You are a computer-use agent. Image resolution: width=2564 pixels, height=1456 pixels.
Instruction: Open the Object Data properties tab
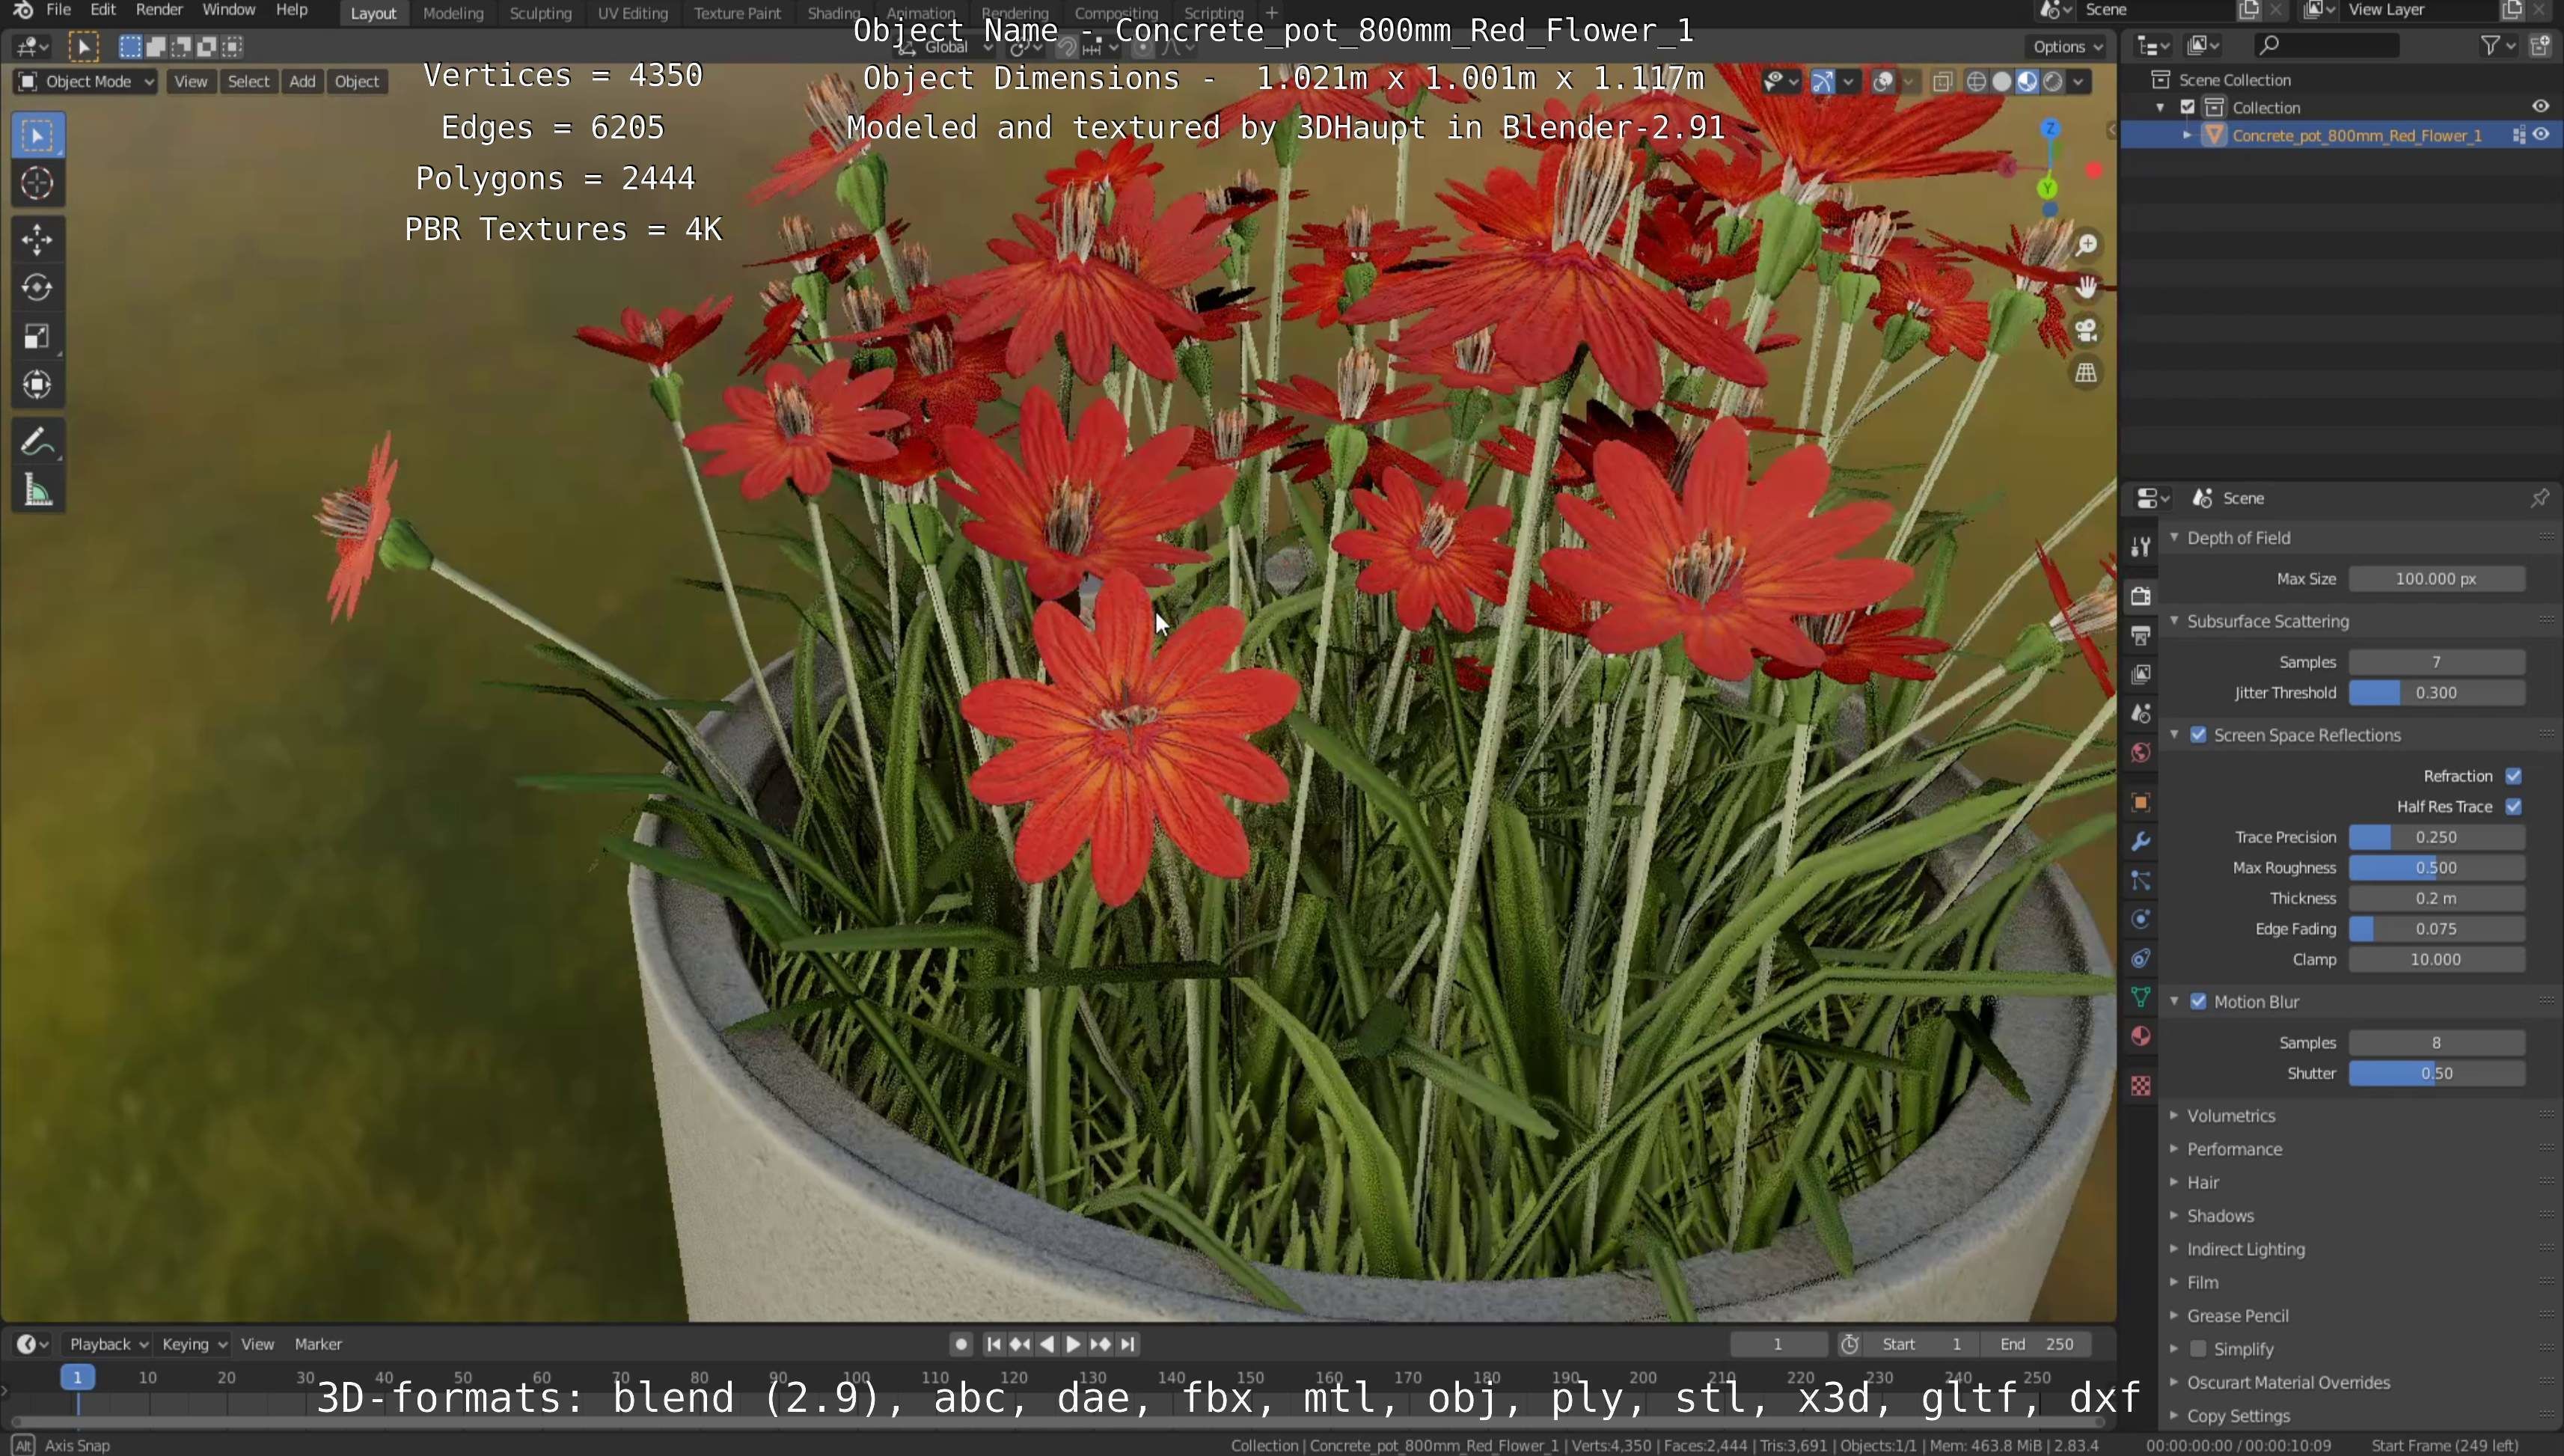click(x=2140, y=997)
